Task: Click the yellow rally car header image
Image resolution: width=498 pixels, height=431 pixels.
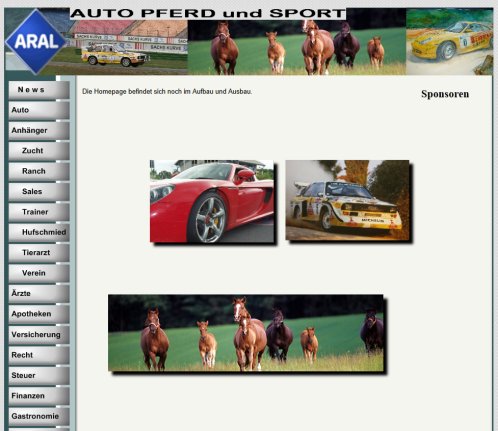Action: pyautogui.click(x=127, y=47)
